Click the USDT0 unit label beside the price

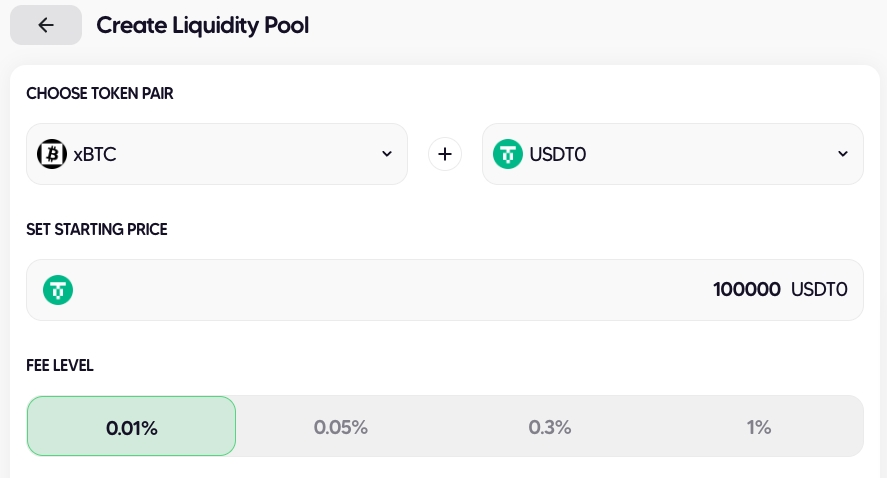click(819, 290)
